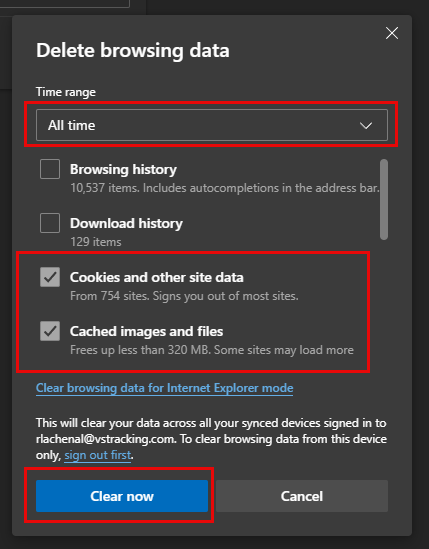
Task: Click the data list vertical scrollbar thumb
Action: coord(384,200)
